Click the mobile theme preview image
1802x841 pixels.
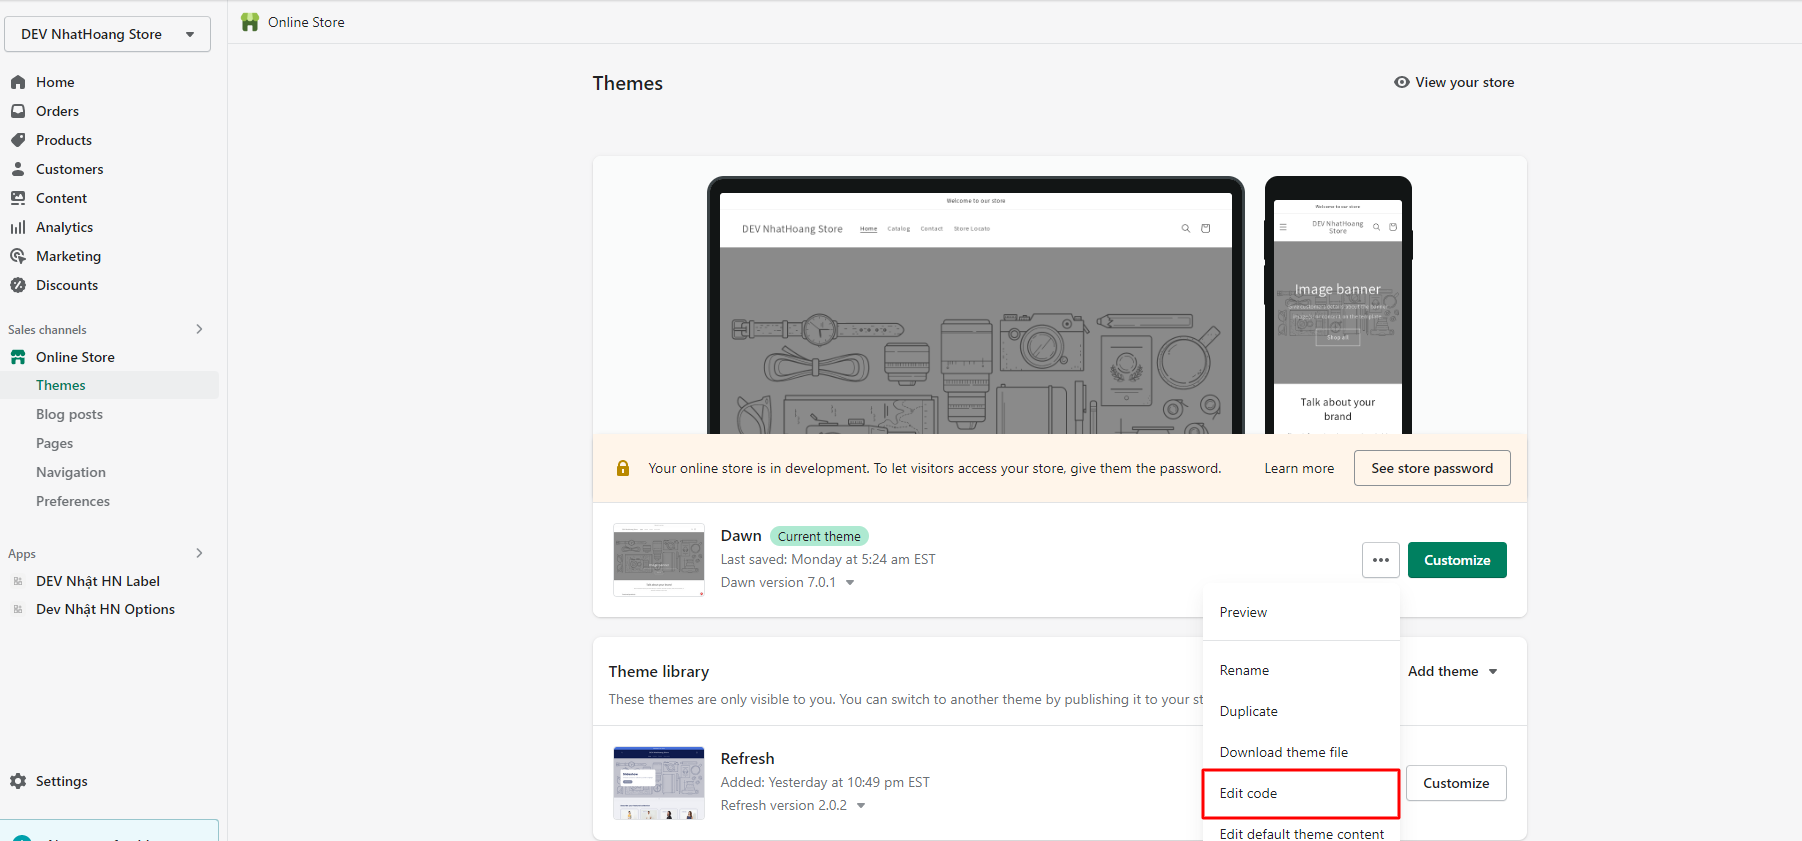click(x=1338, y=306)
